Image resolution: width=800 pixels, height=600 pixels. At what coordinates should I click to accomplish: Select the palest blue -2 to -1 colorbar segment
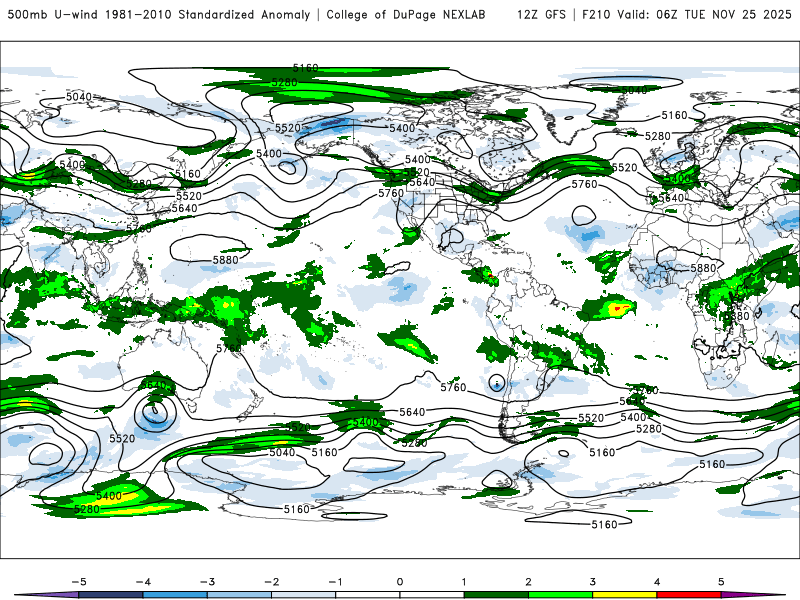[304, 595]
